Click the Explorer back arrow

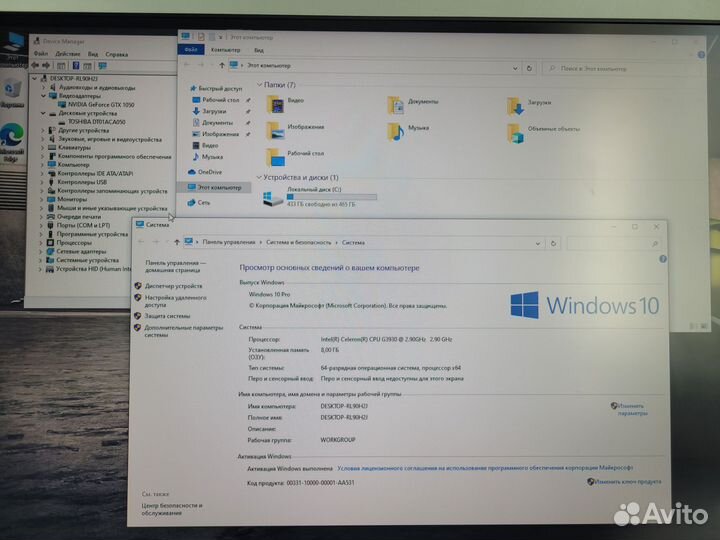pyautogui.click(x=187, y=65)
